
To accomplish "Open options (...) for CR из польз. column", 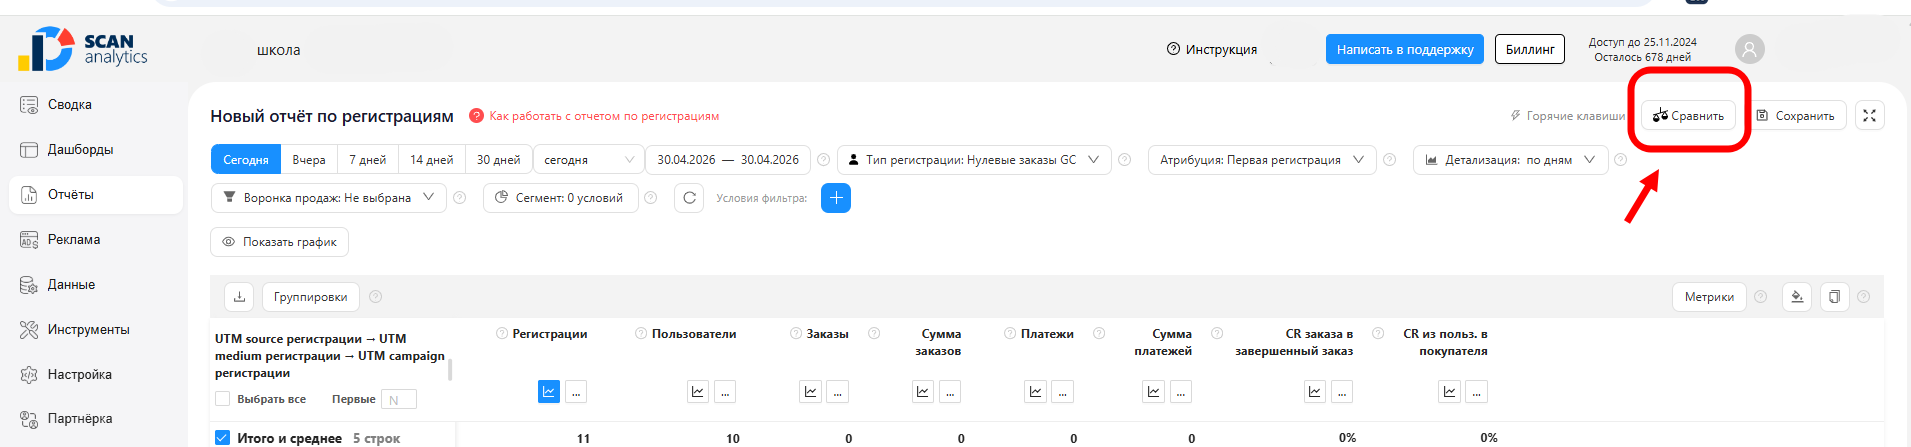I will (1476, 392).
